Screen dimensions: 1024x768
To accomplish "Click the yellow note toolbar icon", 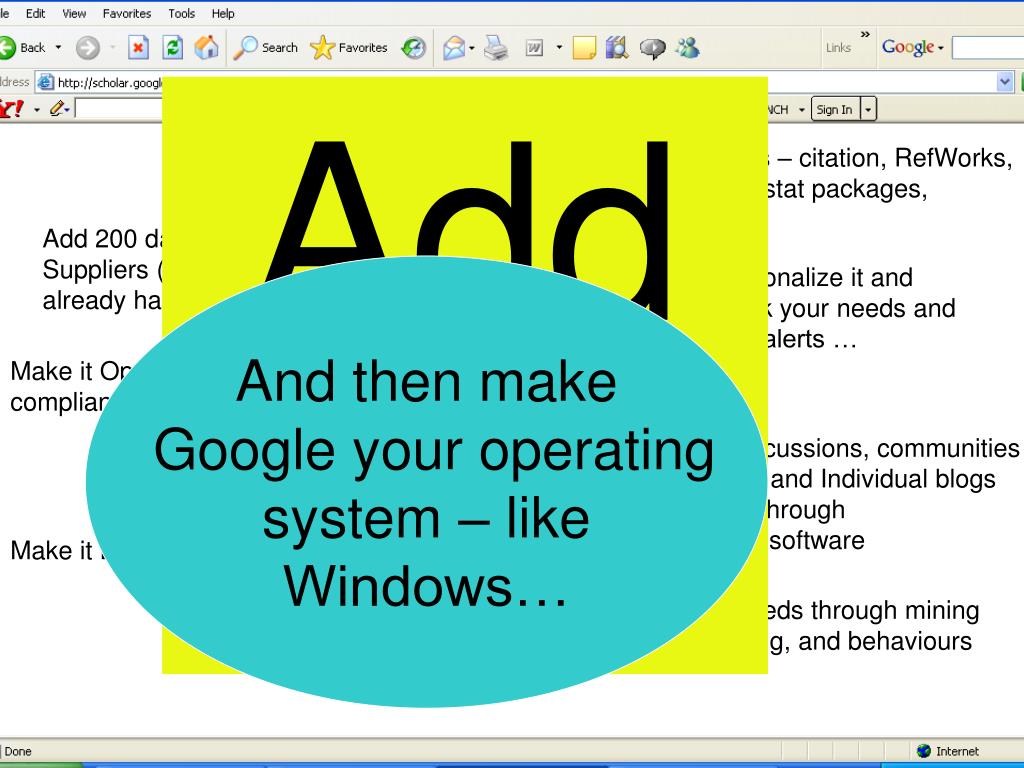I will 584,48.
